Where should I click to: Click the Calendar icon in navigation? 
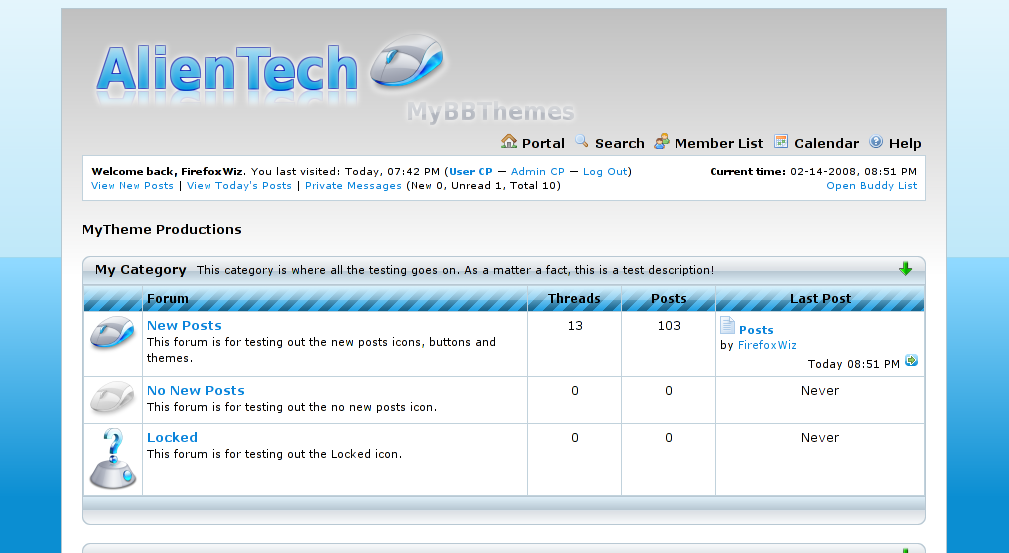tap(781, 142)
